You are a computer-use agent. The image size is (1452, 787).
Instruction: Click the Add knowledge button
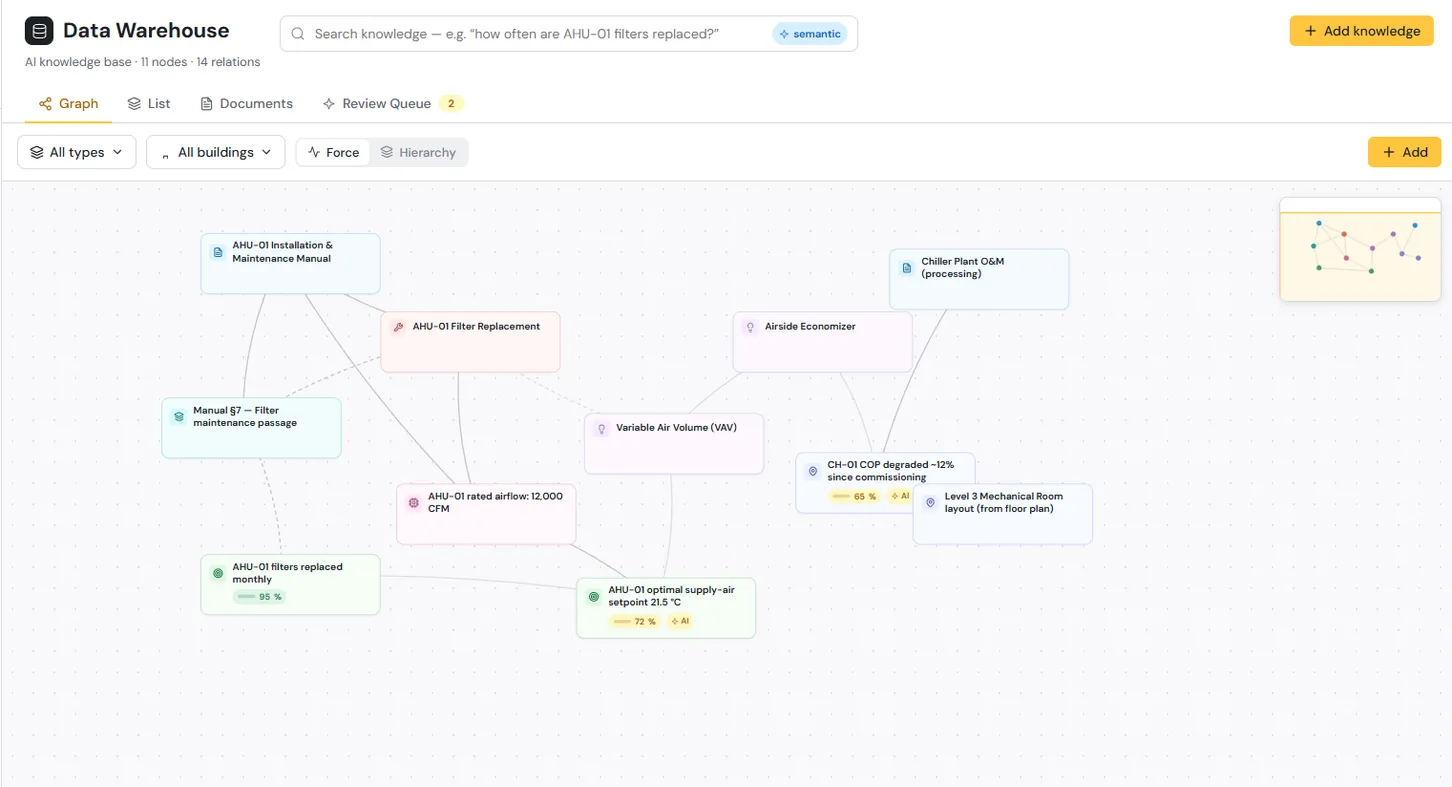coord(1362,31)
